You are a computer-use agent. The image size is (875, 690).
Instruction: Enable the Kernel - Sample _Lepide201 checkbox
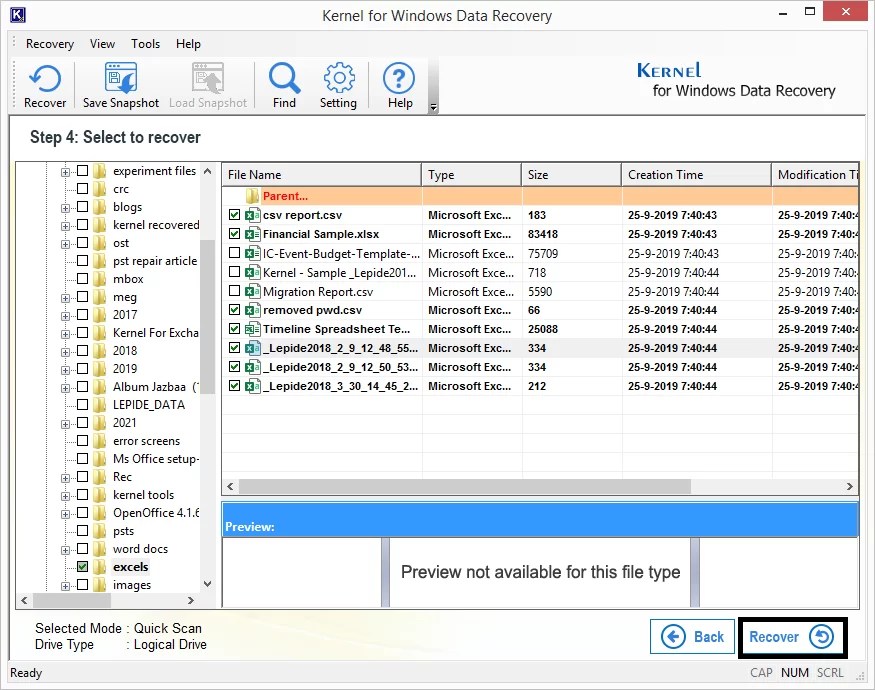coord(233,271)
